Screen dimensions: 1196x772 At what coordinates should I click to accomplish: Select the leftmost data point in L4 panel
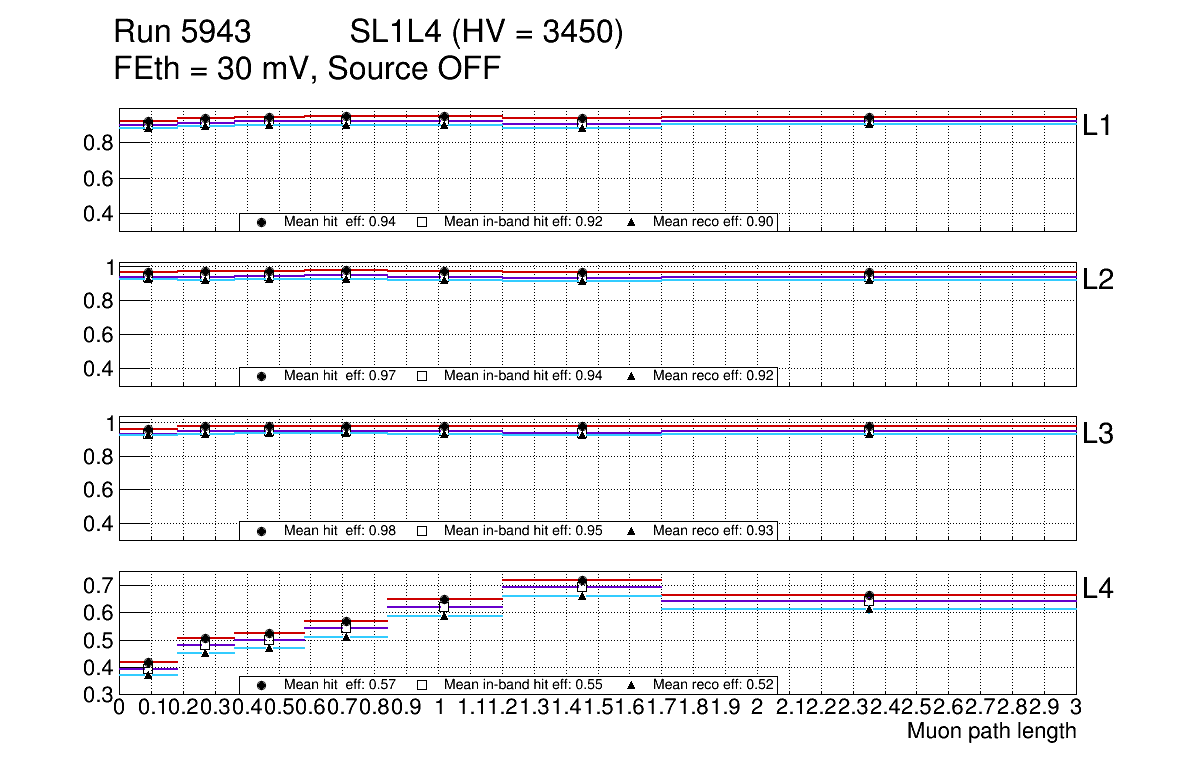148,663
